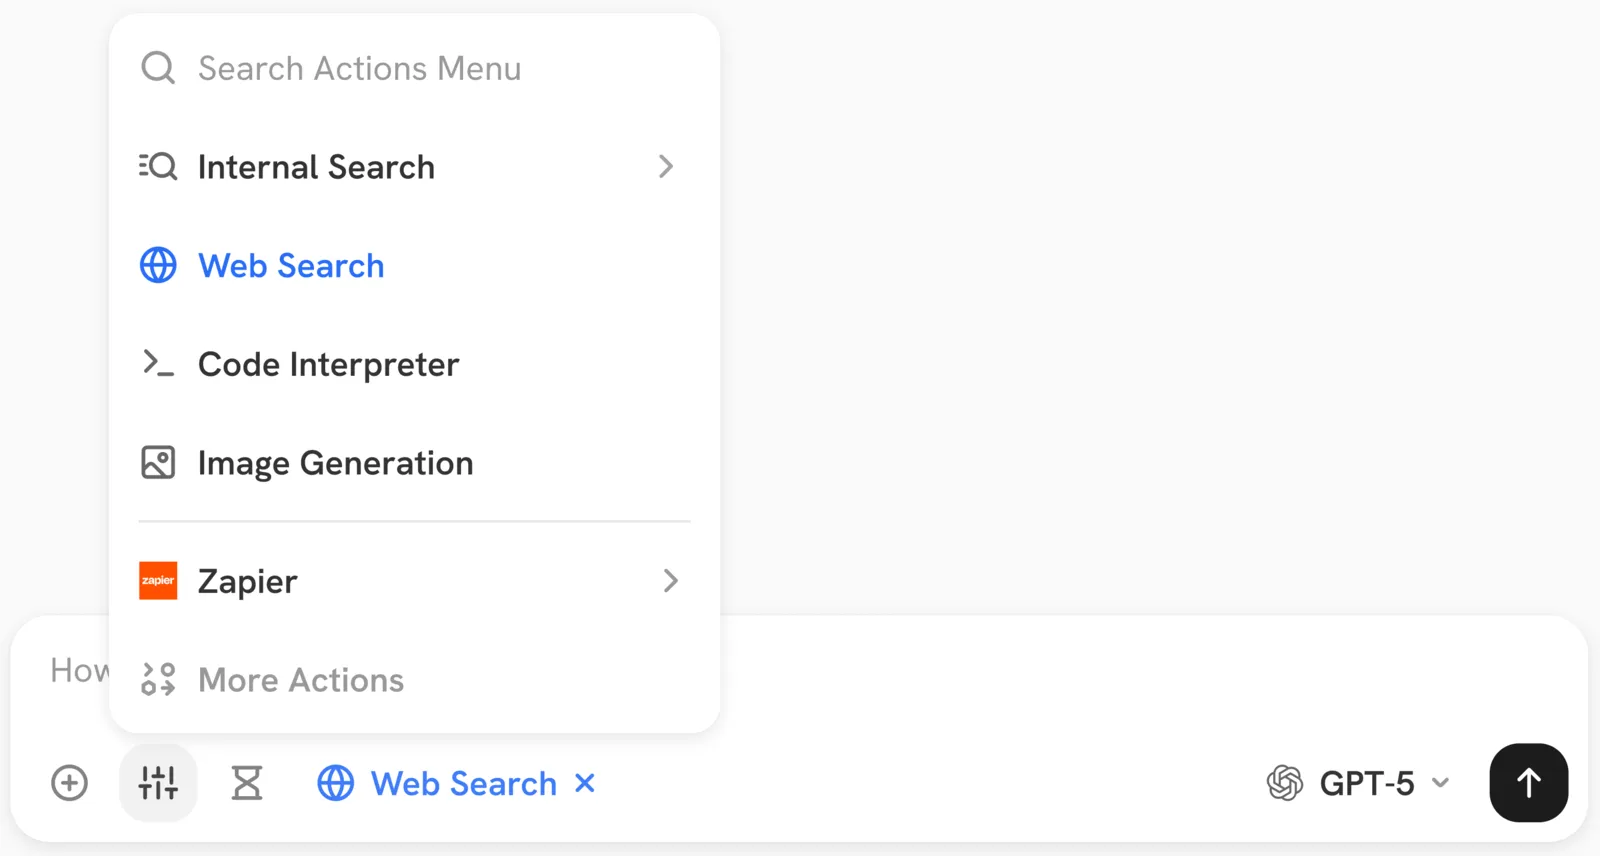Viewport: 1600px width, 856px height.
Task: Toggle the actions menu sliders icon
Action: point(158,783)
